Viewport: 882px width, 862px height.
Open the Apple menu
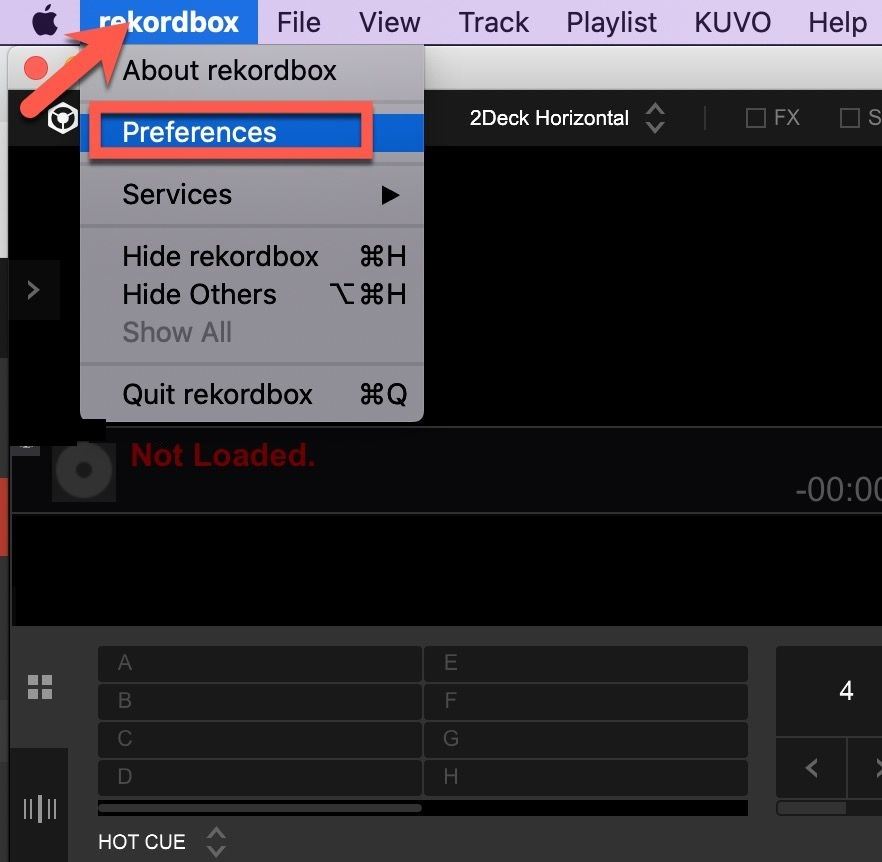point(45,21)
